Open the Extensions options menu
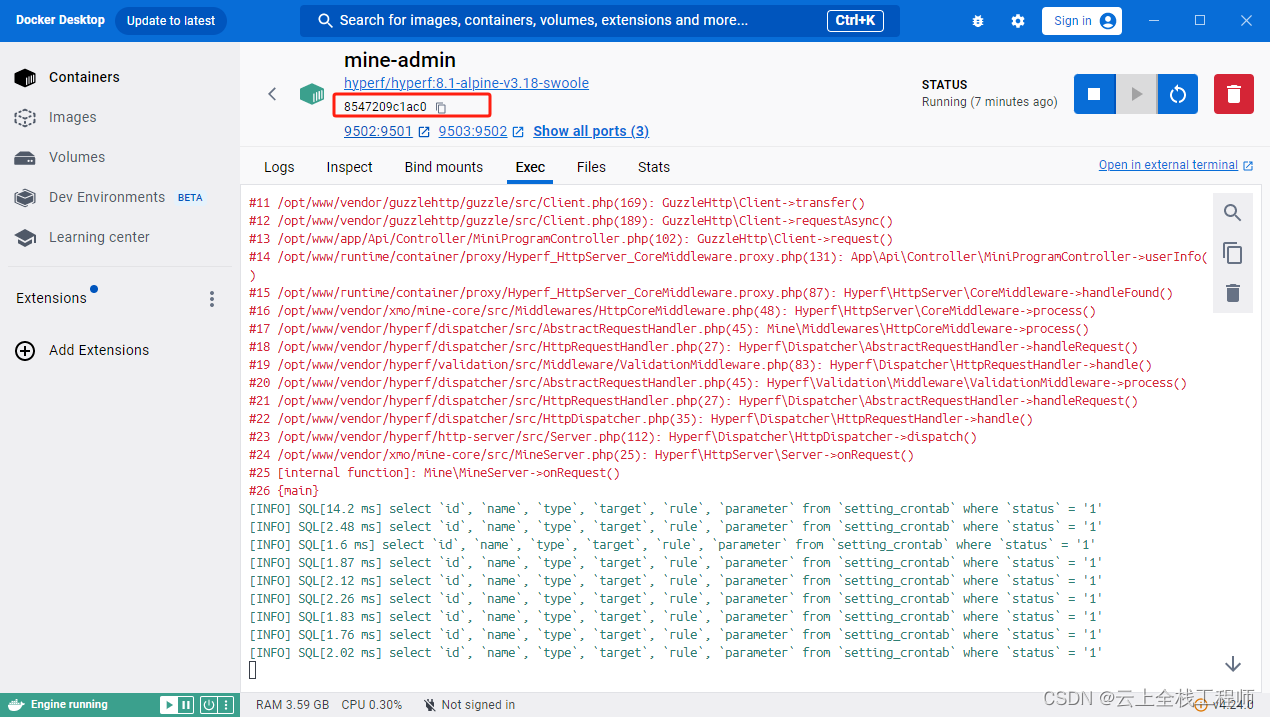This screenshot has width=1270, height=717. point(211,299)
